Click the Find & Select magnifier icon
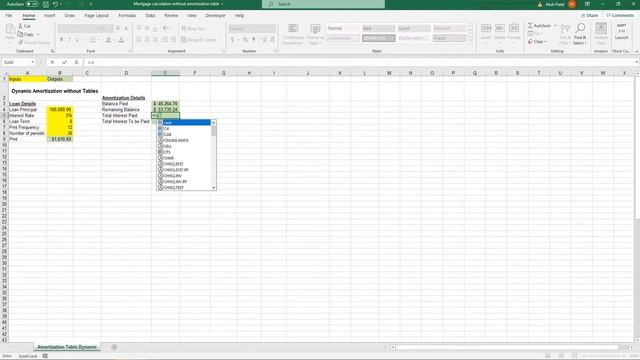 [580, 29]
